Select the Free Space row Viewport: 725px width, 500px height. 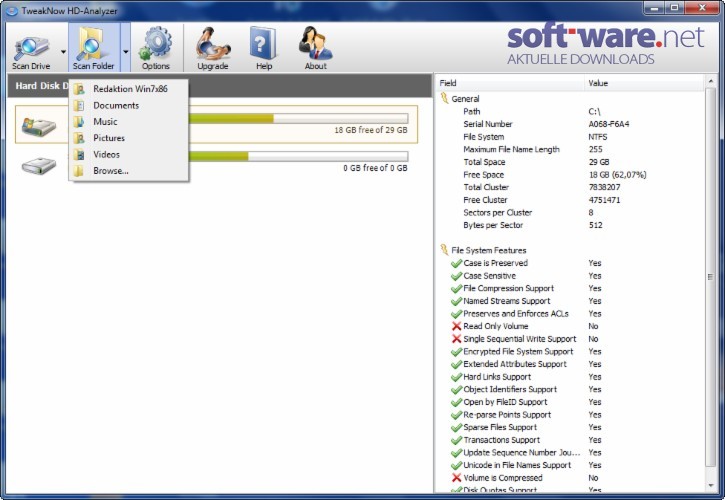[x=570, y=175]
